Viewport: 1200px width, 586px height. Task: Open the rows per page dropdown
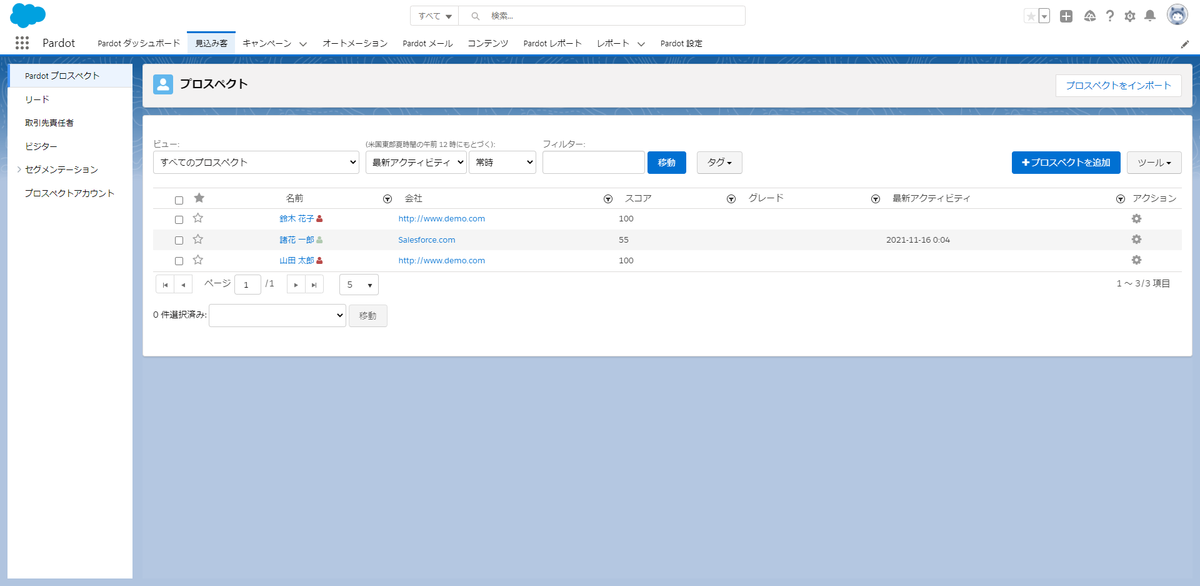pyautogui.click(x=359, y=285)
